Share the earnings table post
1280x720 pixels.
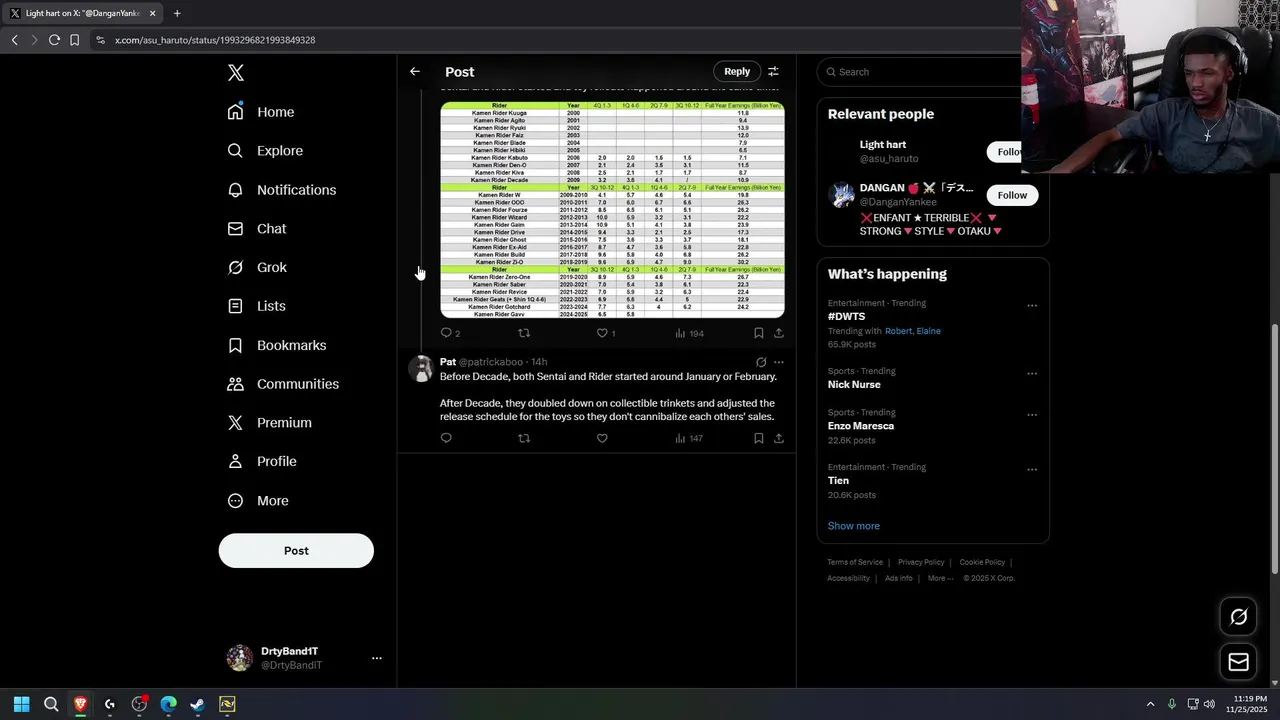click(779, 333)
